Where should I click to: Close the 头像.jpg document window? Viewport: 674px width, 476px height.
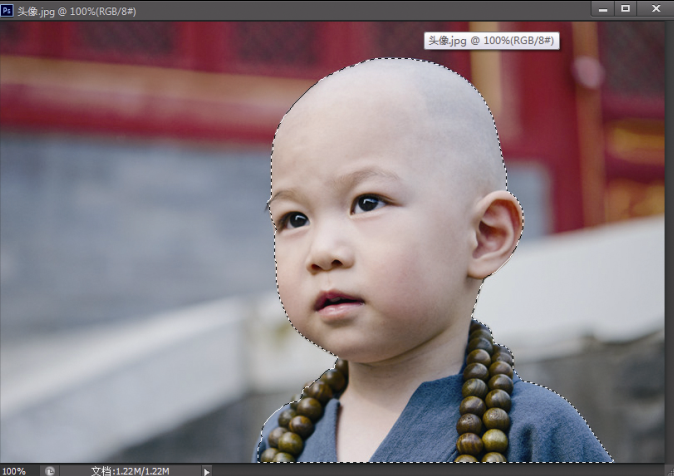pyautogui.click(x=655, y=8)
